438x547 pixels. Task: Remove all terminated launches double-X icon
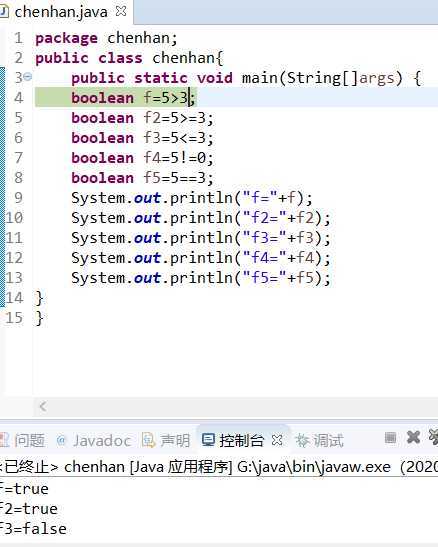[x=433, y=437]
